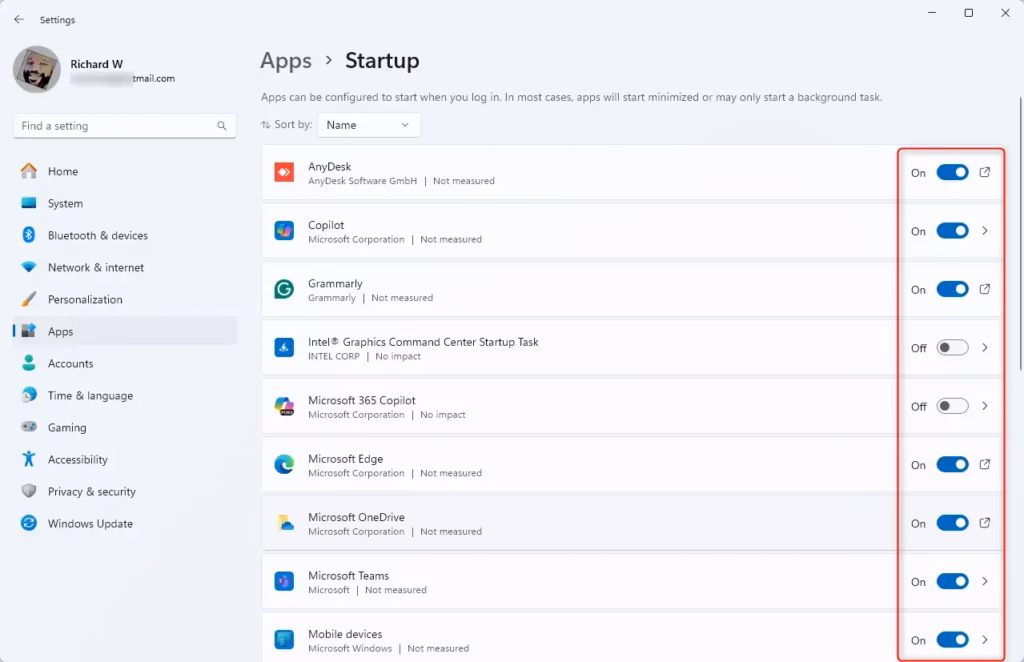Expand Intel Graphics Command Center row chevron

point(985,347)
